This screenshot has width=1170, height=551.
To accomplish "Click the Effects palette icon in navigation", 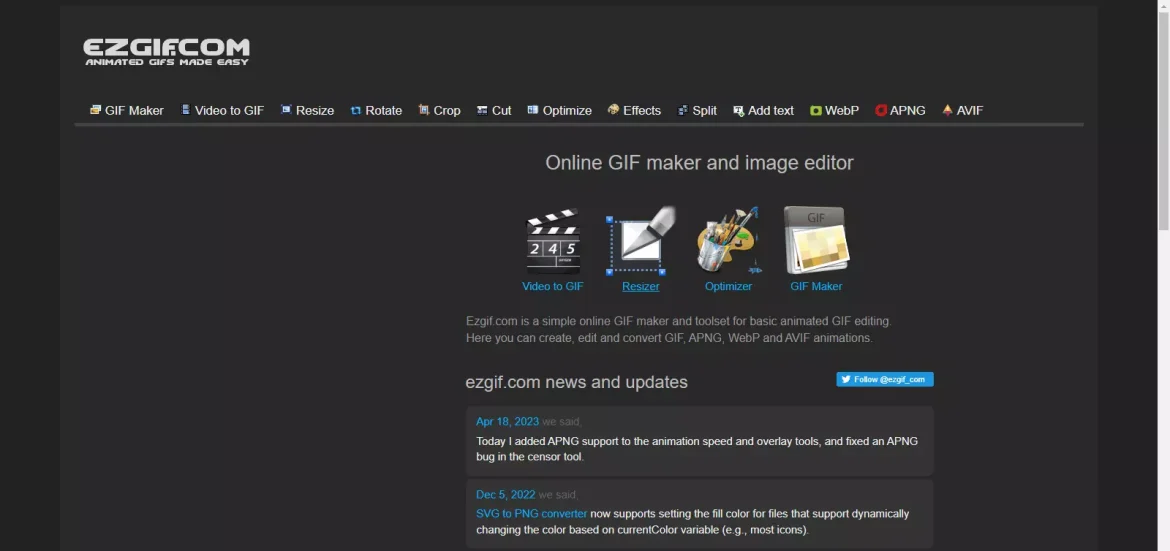I will coord(613,110).
